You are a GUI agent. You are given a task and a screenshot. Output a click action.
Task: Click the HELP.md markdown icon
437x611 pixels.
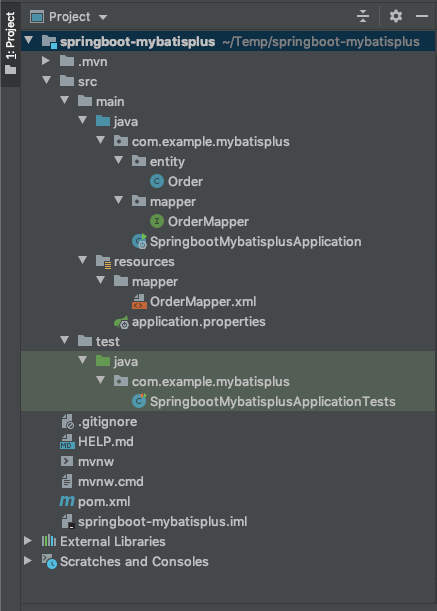(67, 441)
